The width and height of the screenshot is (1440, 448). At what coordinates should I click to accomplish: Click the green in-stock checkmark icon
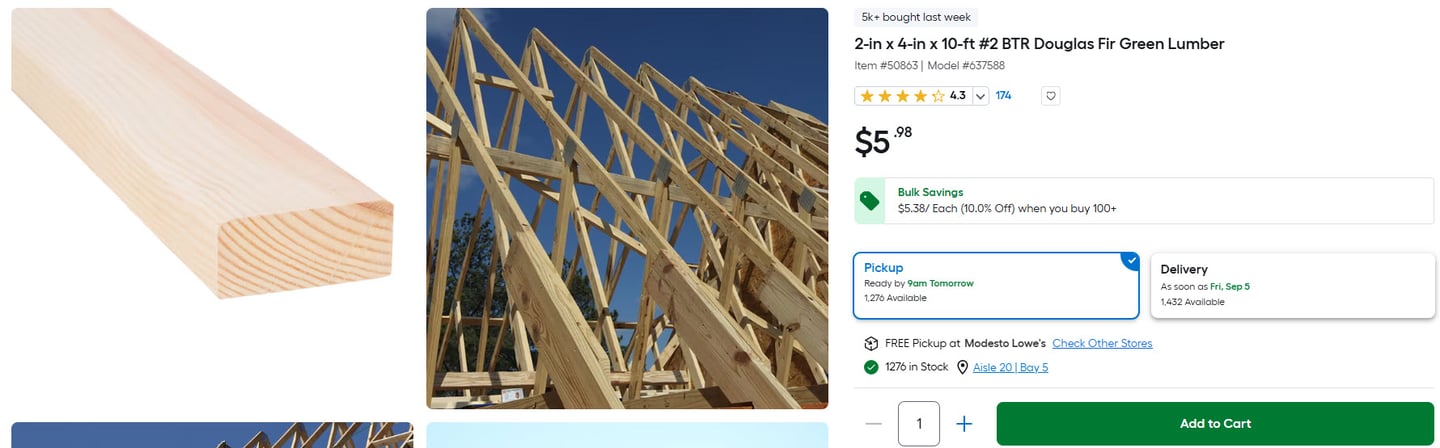[x=871, y=367]
